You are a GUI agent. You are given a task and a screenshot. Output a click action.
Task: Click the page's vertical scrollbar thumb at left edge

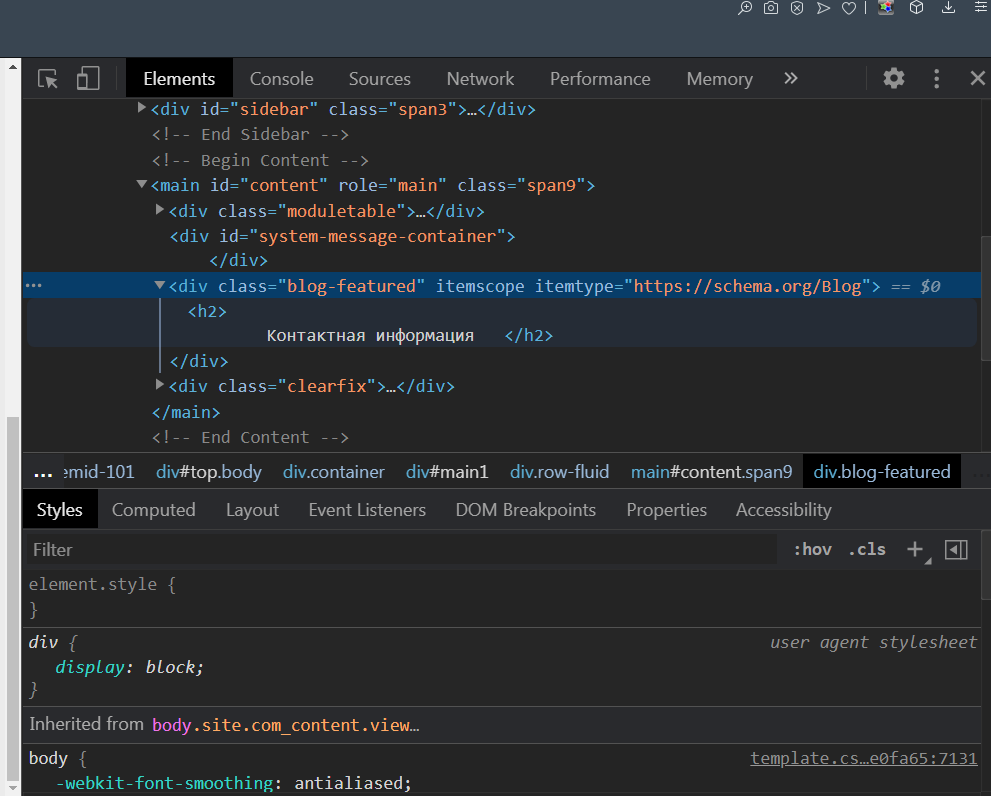[x=13, y=599]
